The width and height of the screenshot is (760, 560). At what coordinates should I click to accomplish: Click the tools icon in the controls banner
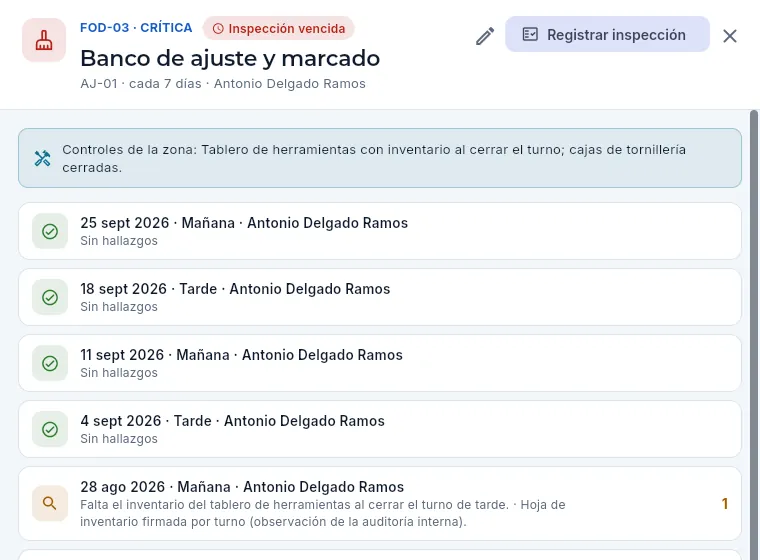pos(43,159)
